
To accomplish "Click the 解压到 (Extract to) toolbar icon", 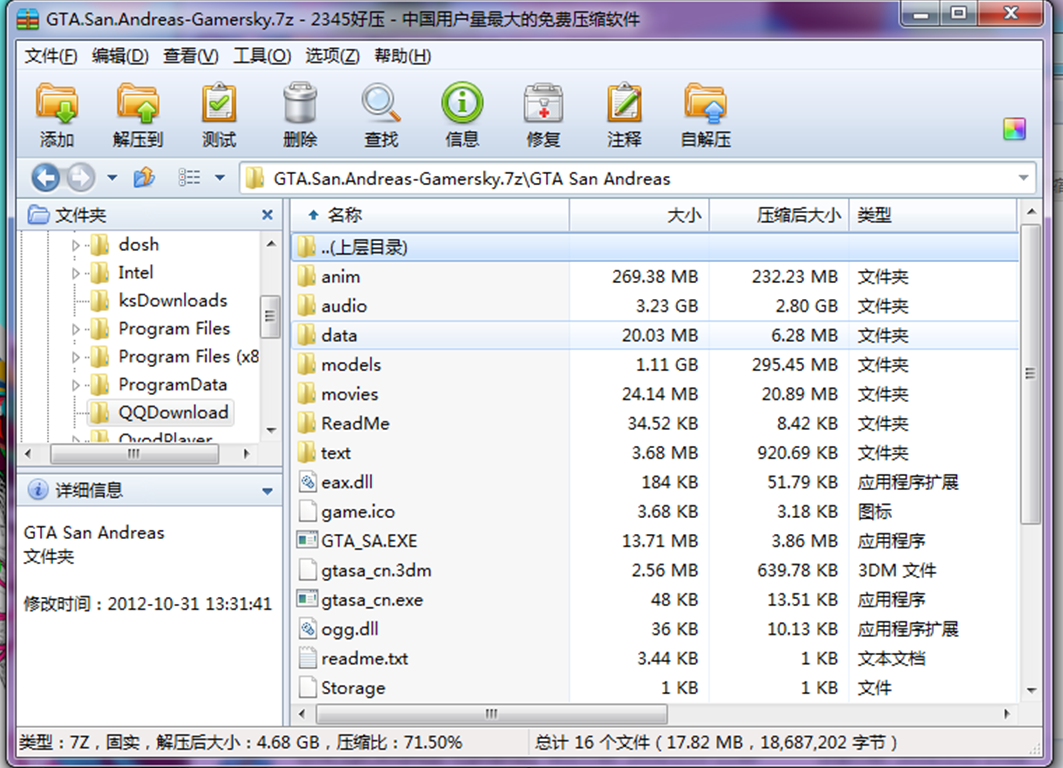I will (x=138, y=114).
